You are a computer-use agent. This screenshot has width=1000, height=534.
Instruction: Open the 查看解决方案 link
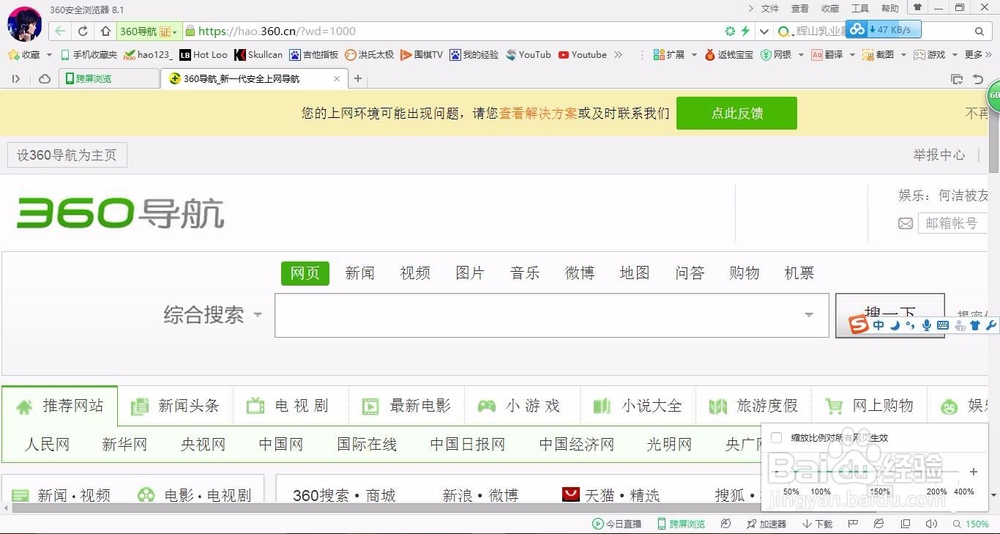click(538, 114)
